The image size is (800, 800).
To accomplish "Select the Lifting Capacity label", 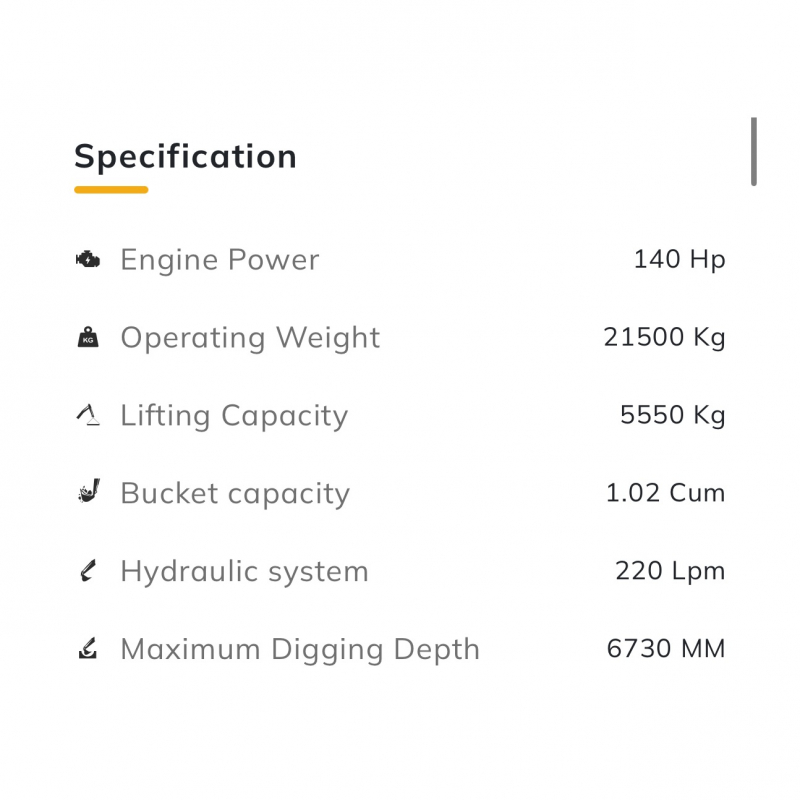I will point(234,416).
